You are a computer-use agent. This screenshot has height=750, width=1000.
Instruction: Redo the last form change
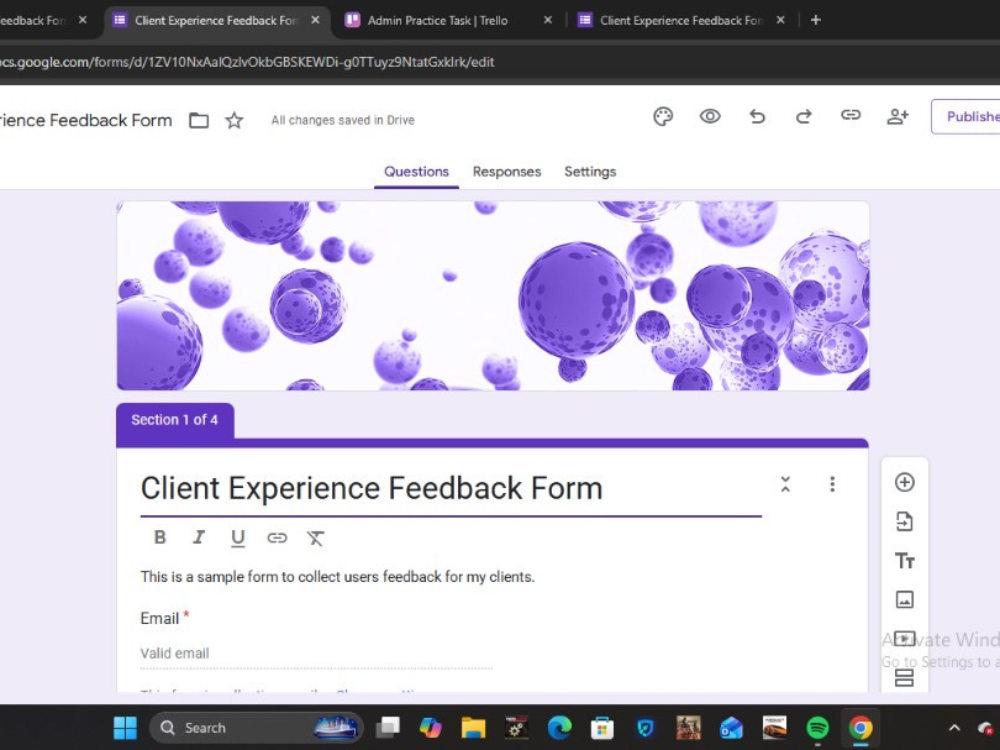pos(804,116)
